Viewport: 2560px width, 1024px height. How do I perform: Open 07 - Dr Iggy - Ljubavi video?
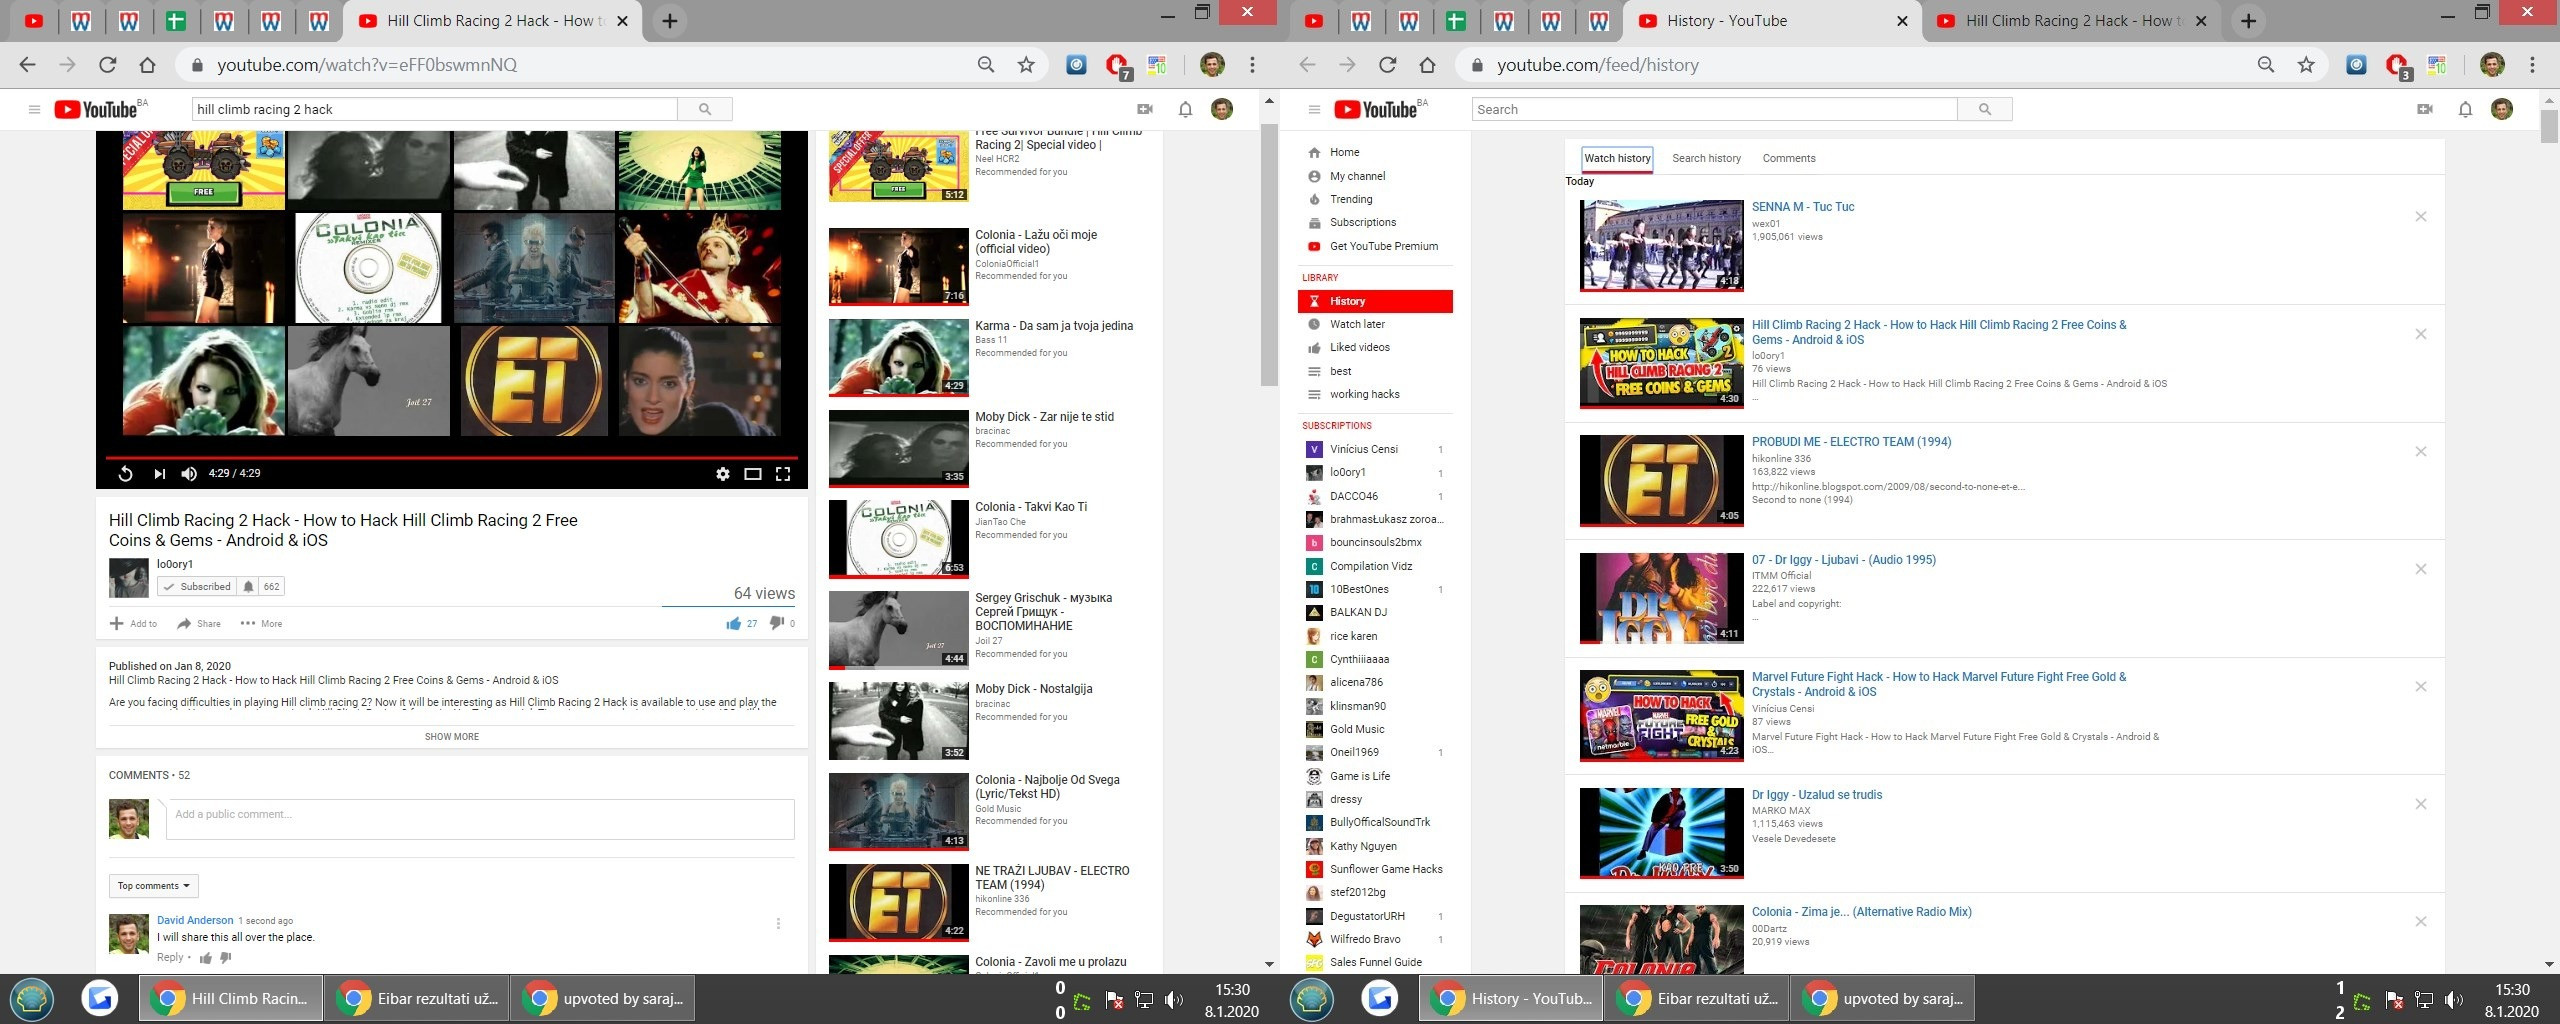coord(1843,560)
